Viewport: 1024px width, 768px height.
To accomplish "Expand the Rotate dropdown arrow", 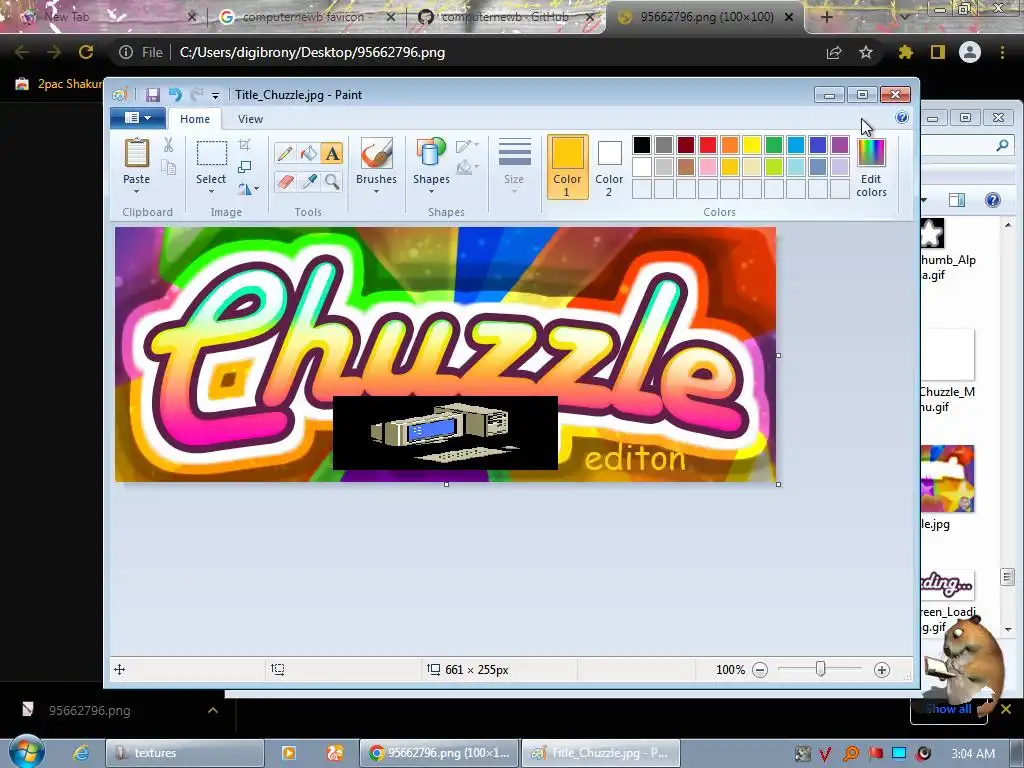I will [256, 189].
